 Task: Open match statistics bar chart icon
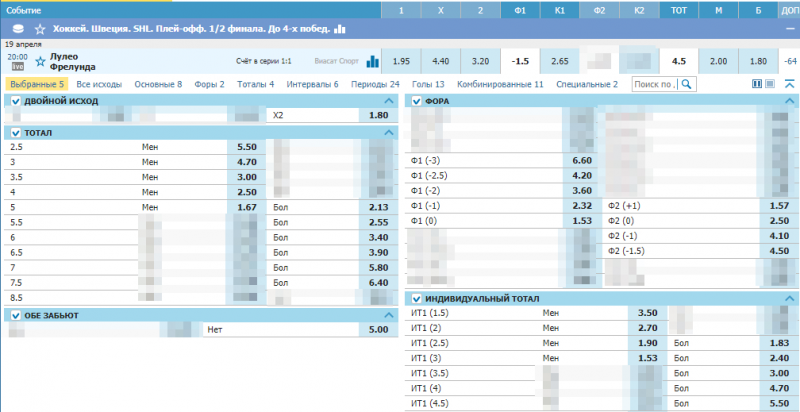372,61
